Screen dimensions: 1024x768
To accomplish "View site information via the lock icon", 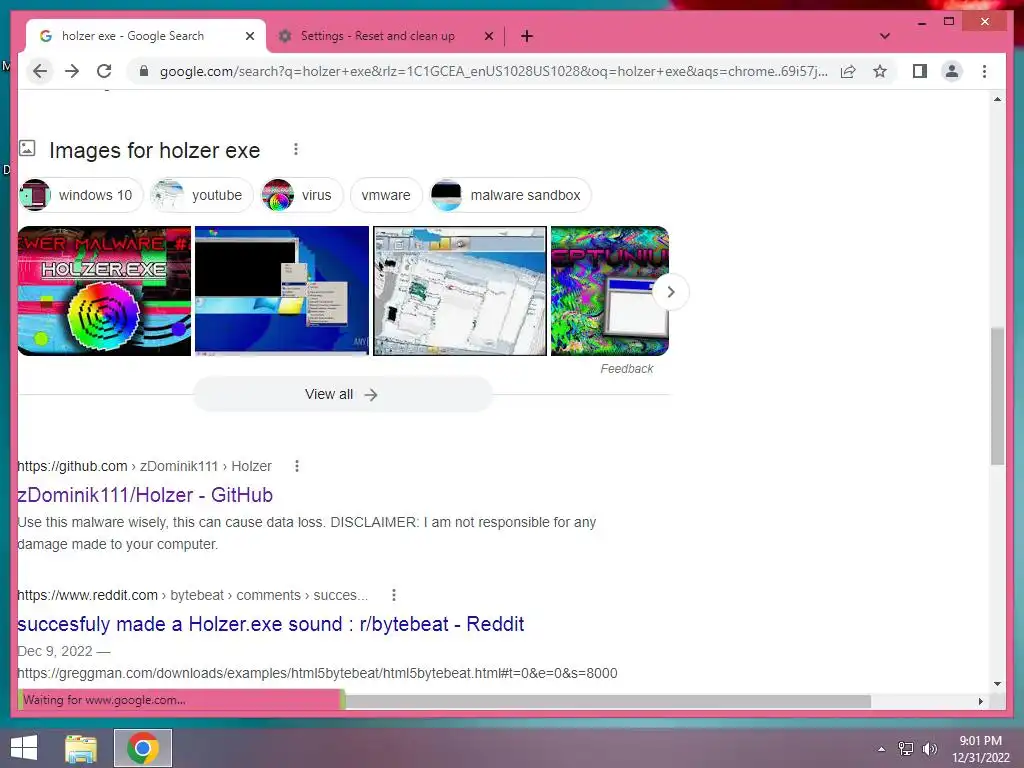I will [144, 71].
